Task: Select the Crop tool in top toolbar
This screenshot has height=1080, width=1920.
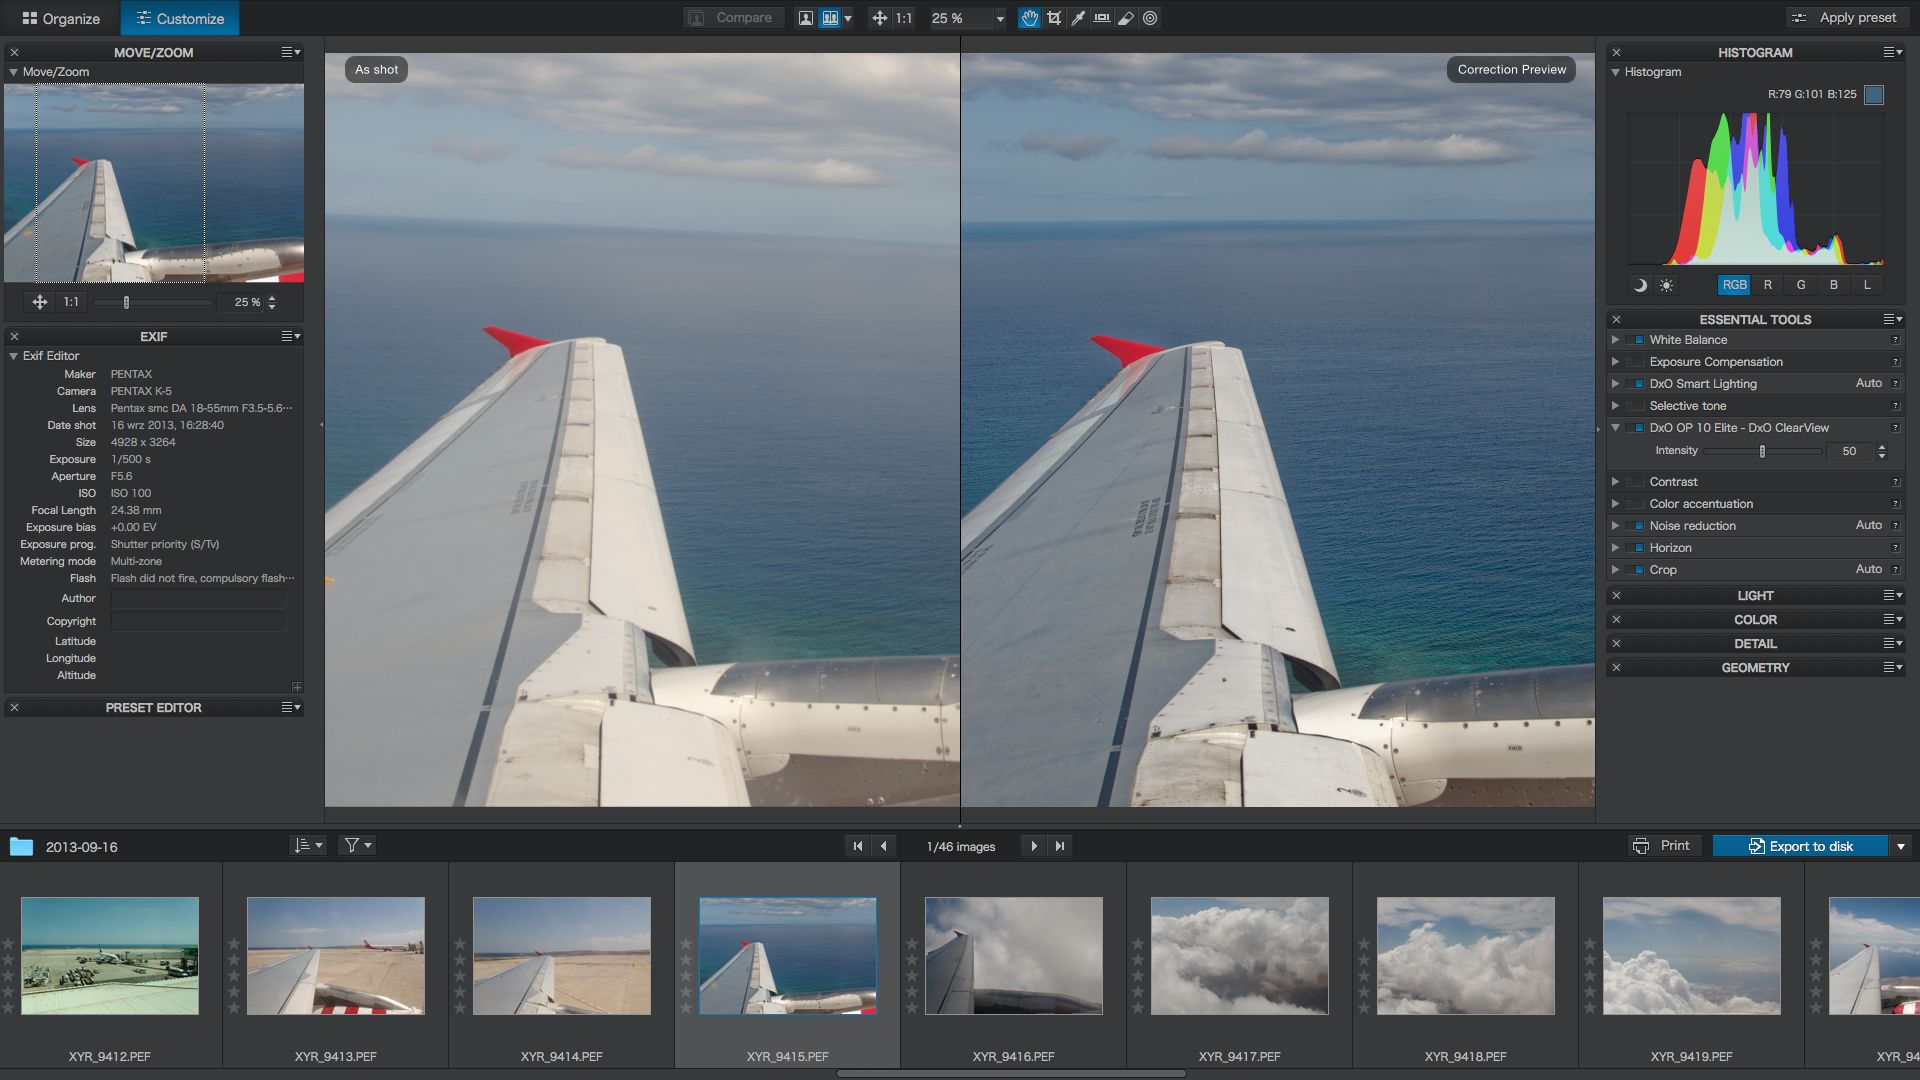Action: click(1054, 18)
